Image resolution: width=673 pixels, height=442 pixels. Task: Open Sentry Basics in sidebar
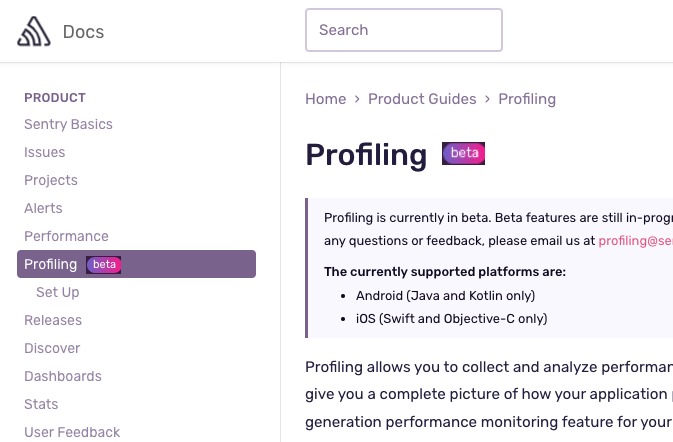[68, 124]
